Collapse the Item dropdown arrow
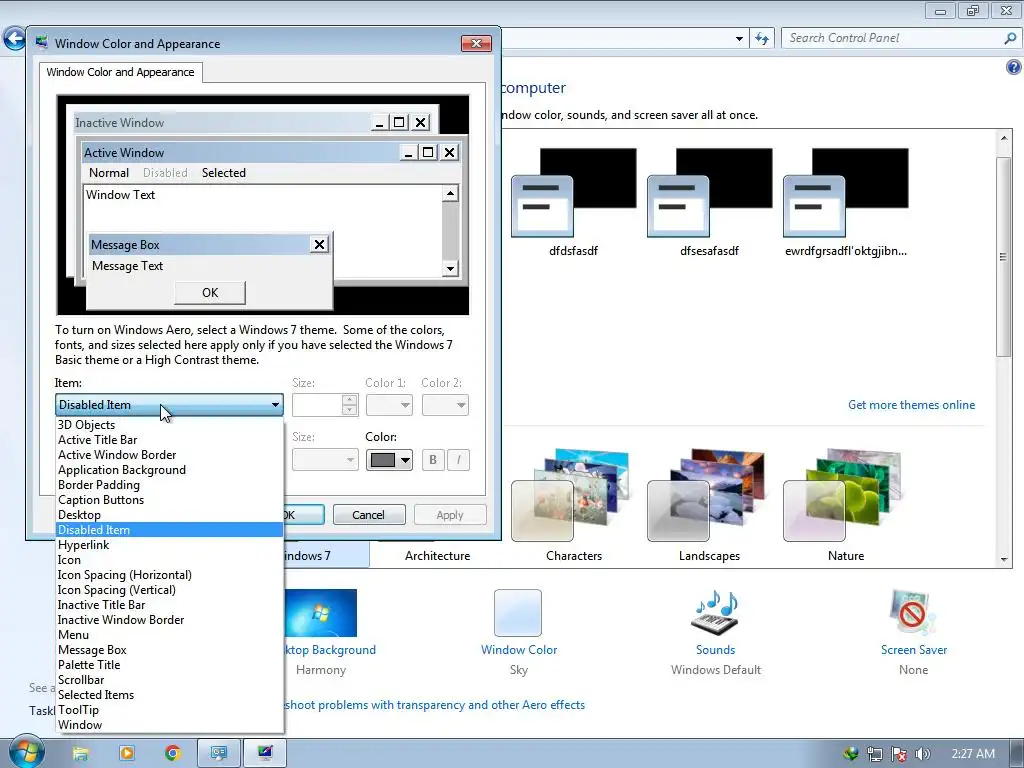The image size is (1024, 768). click(x=276, y=405)
